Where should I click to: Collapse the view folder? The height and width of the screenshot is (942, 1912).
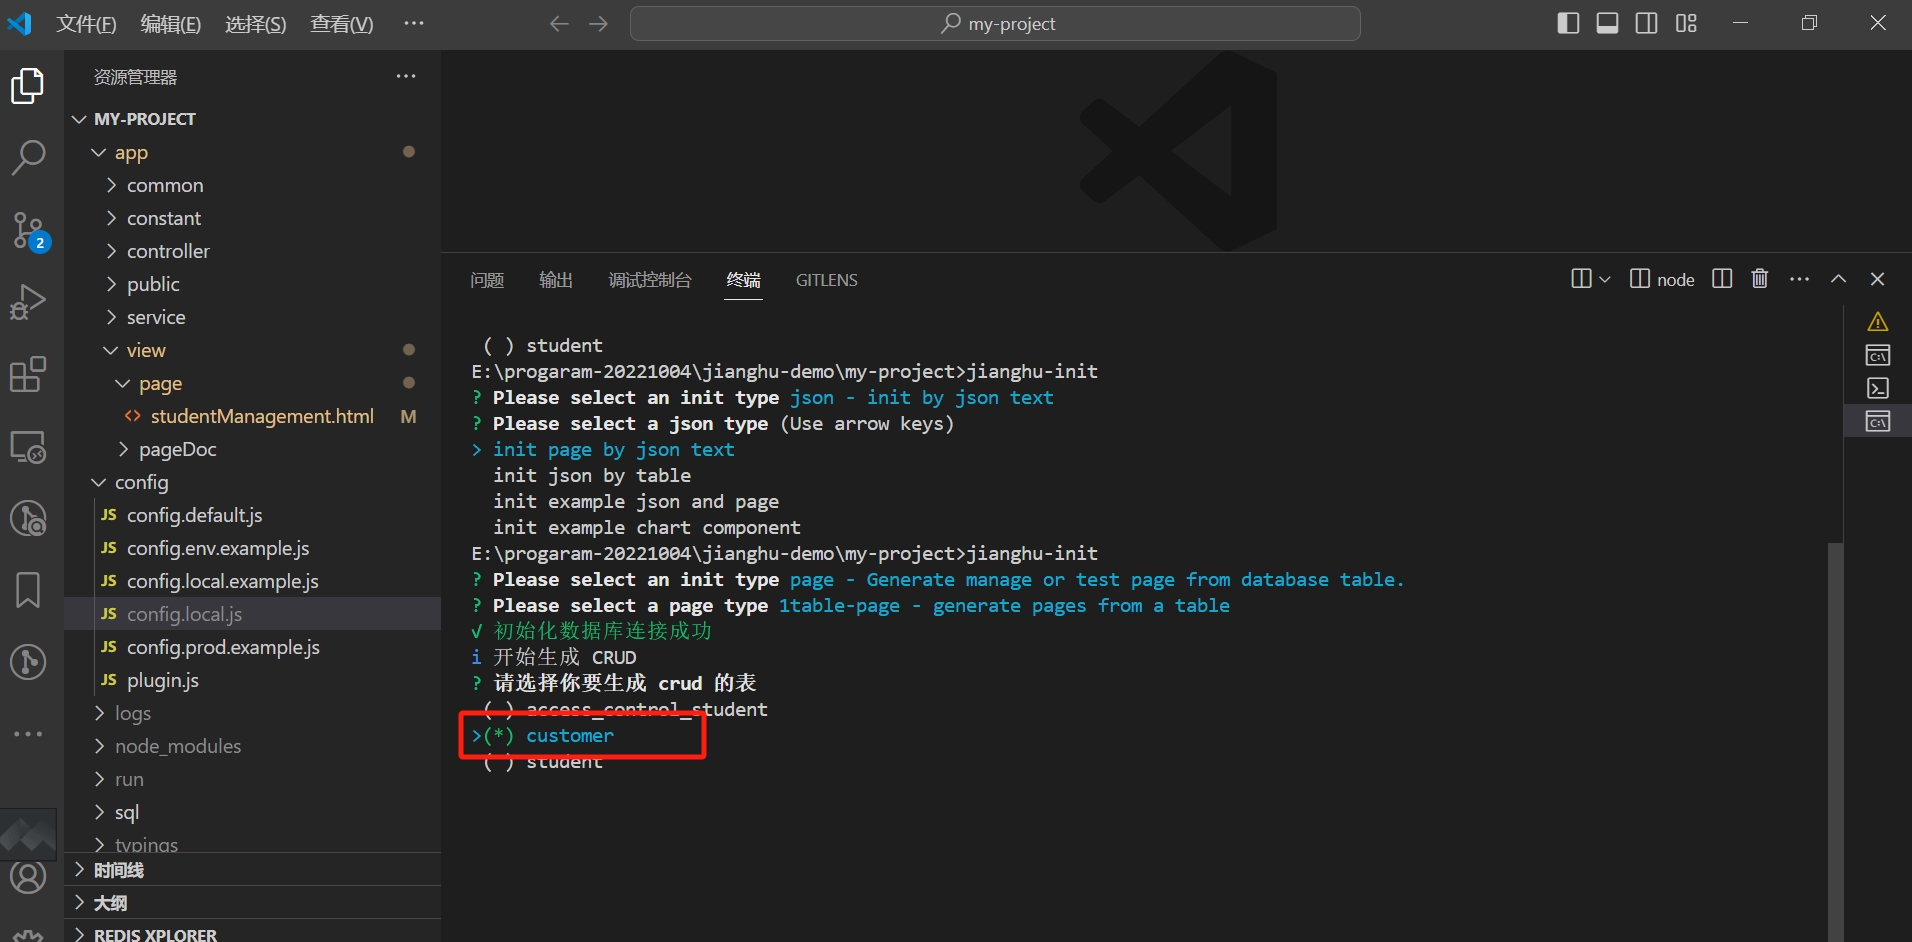pyautogui.click(x=147, y=350)
